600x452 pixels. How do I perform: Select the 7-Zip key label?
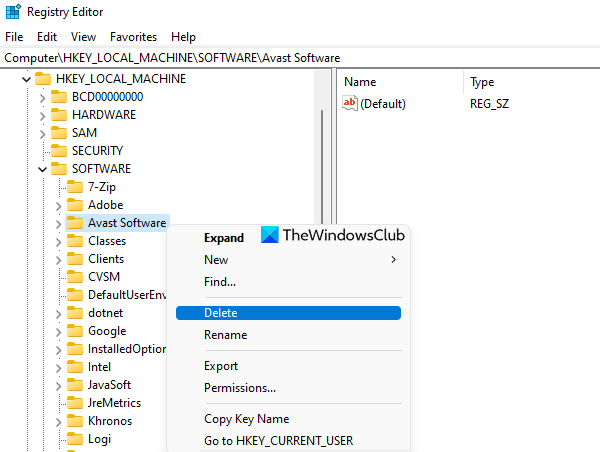pyautogui.click(x=102, y=187)
